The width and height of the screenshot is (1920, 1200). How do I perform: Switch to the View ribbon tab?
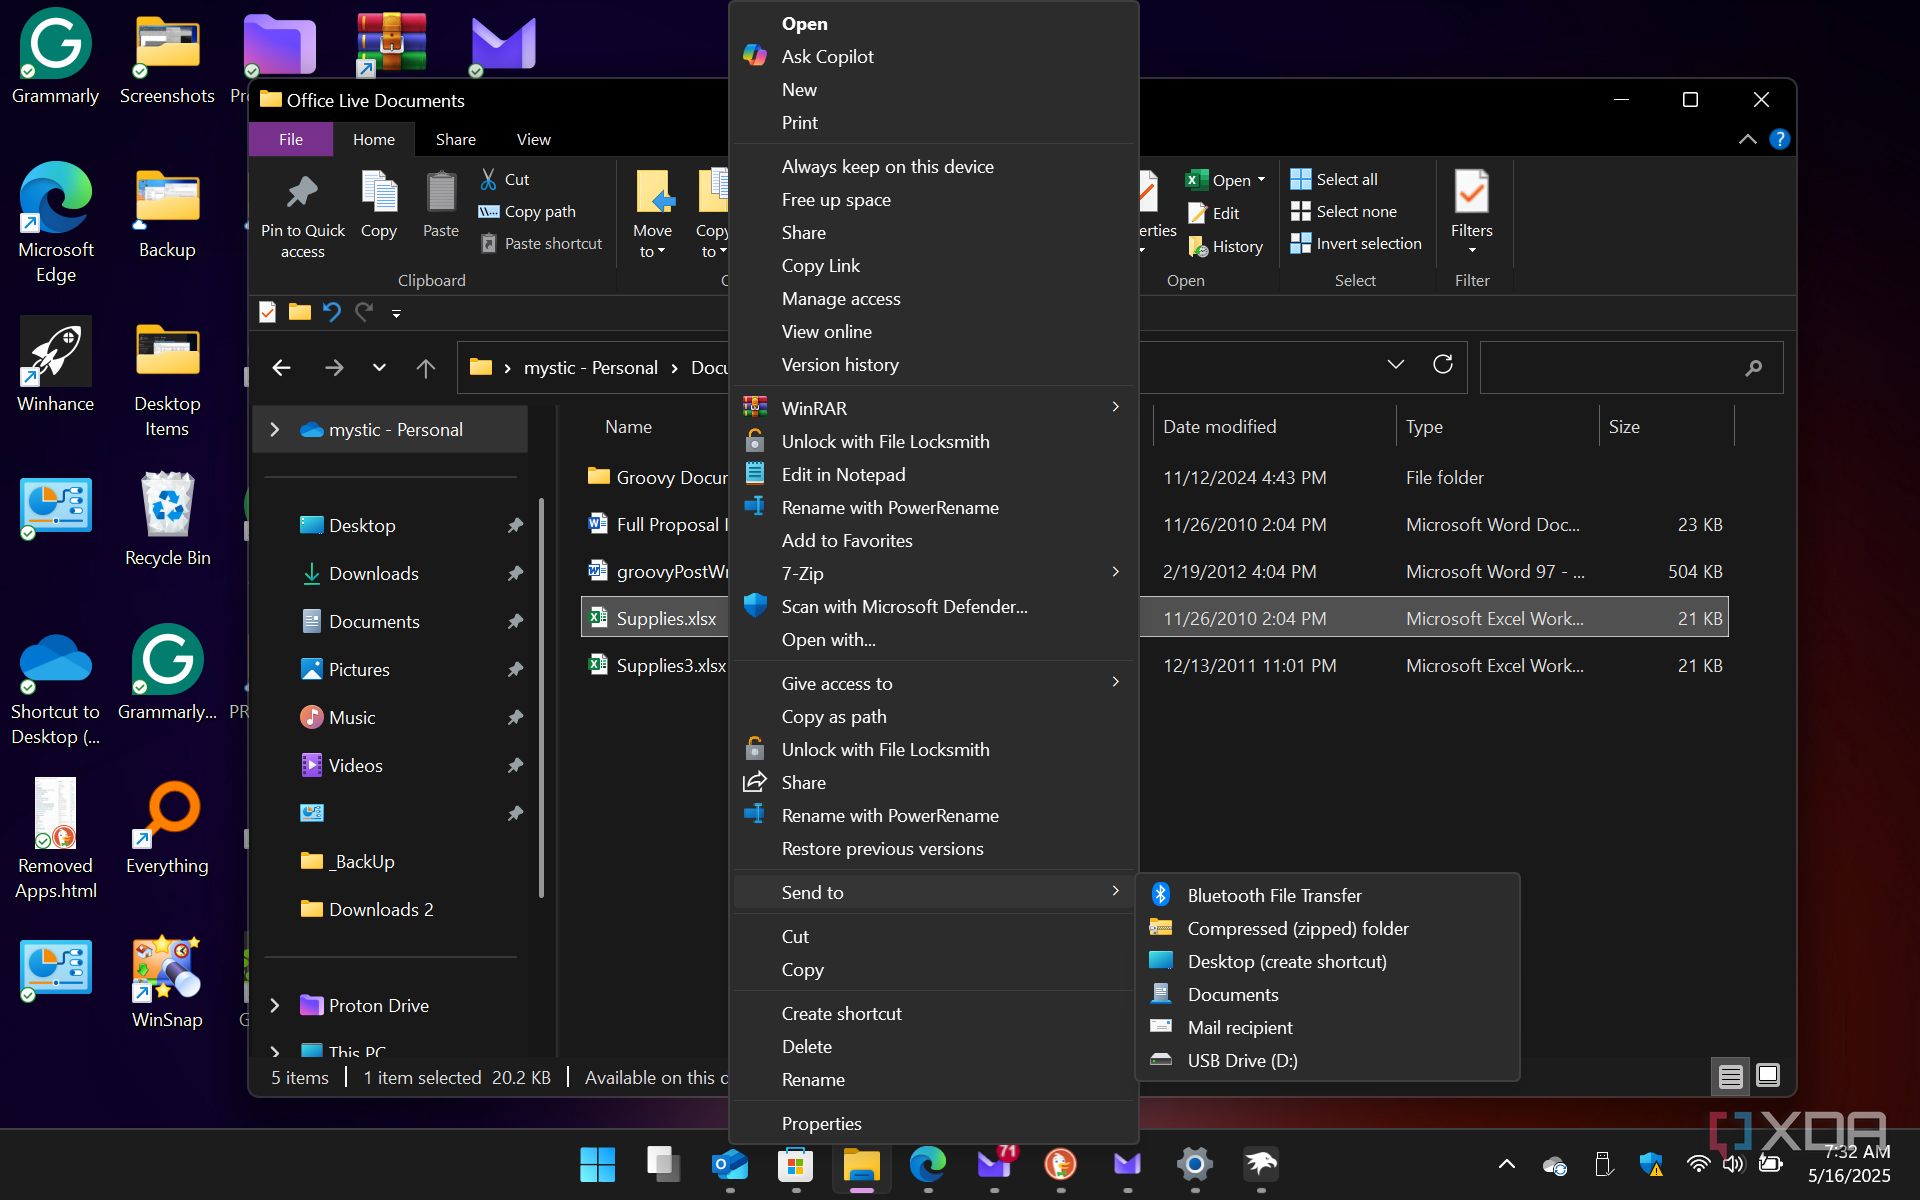click(533, 139)
